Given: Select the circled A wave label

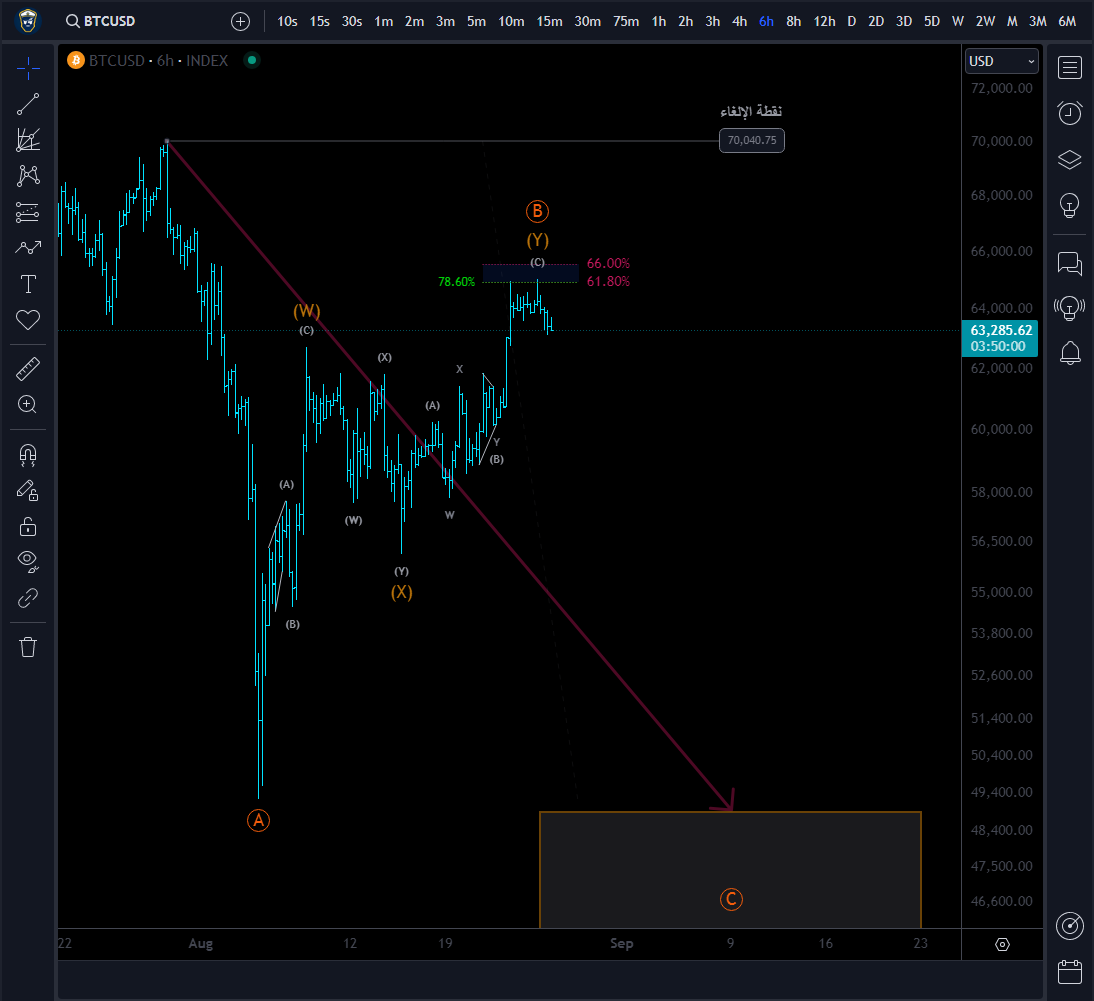Looking at the screenshot, I should (258, 820).
